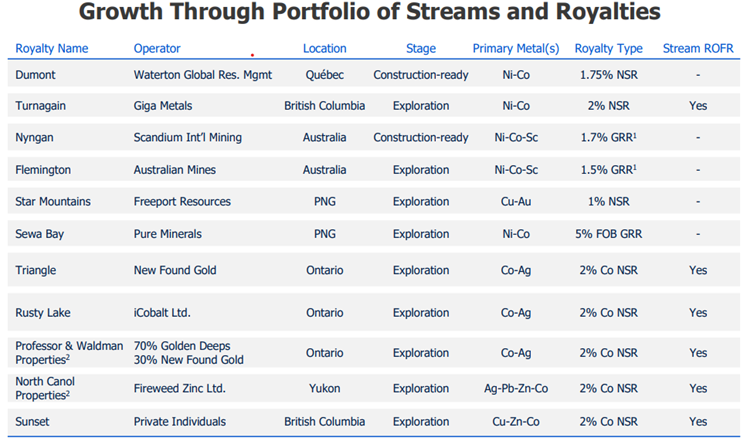754x441 pixels.
Task: Select the 1.75% NSR royalty type
Action: pyautogui.click(x=608, y=75)
